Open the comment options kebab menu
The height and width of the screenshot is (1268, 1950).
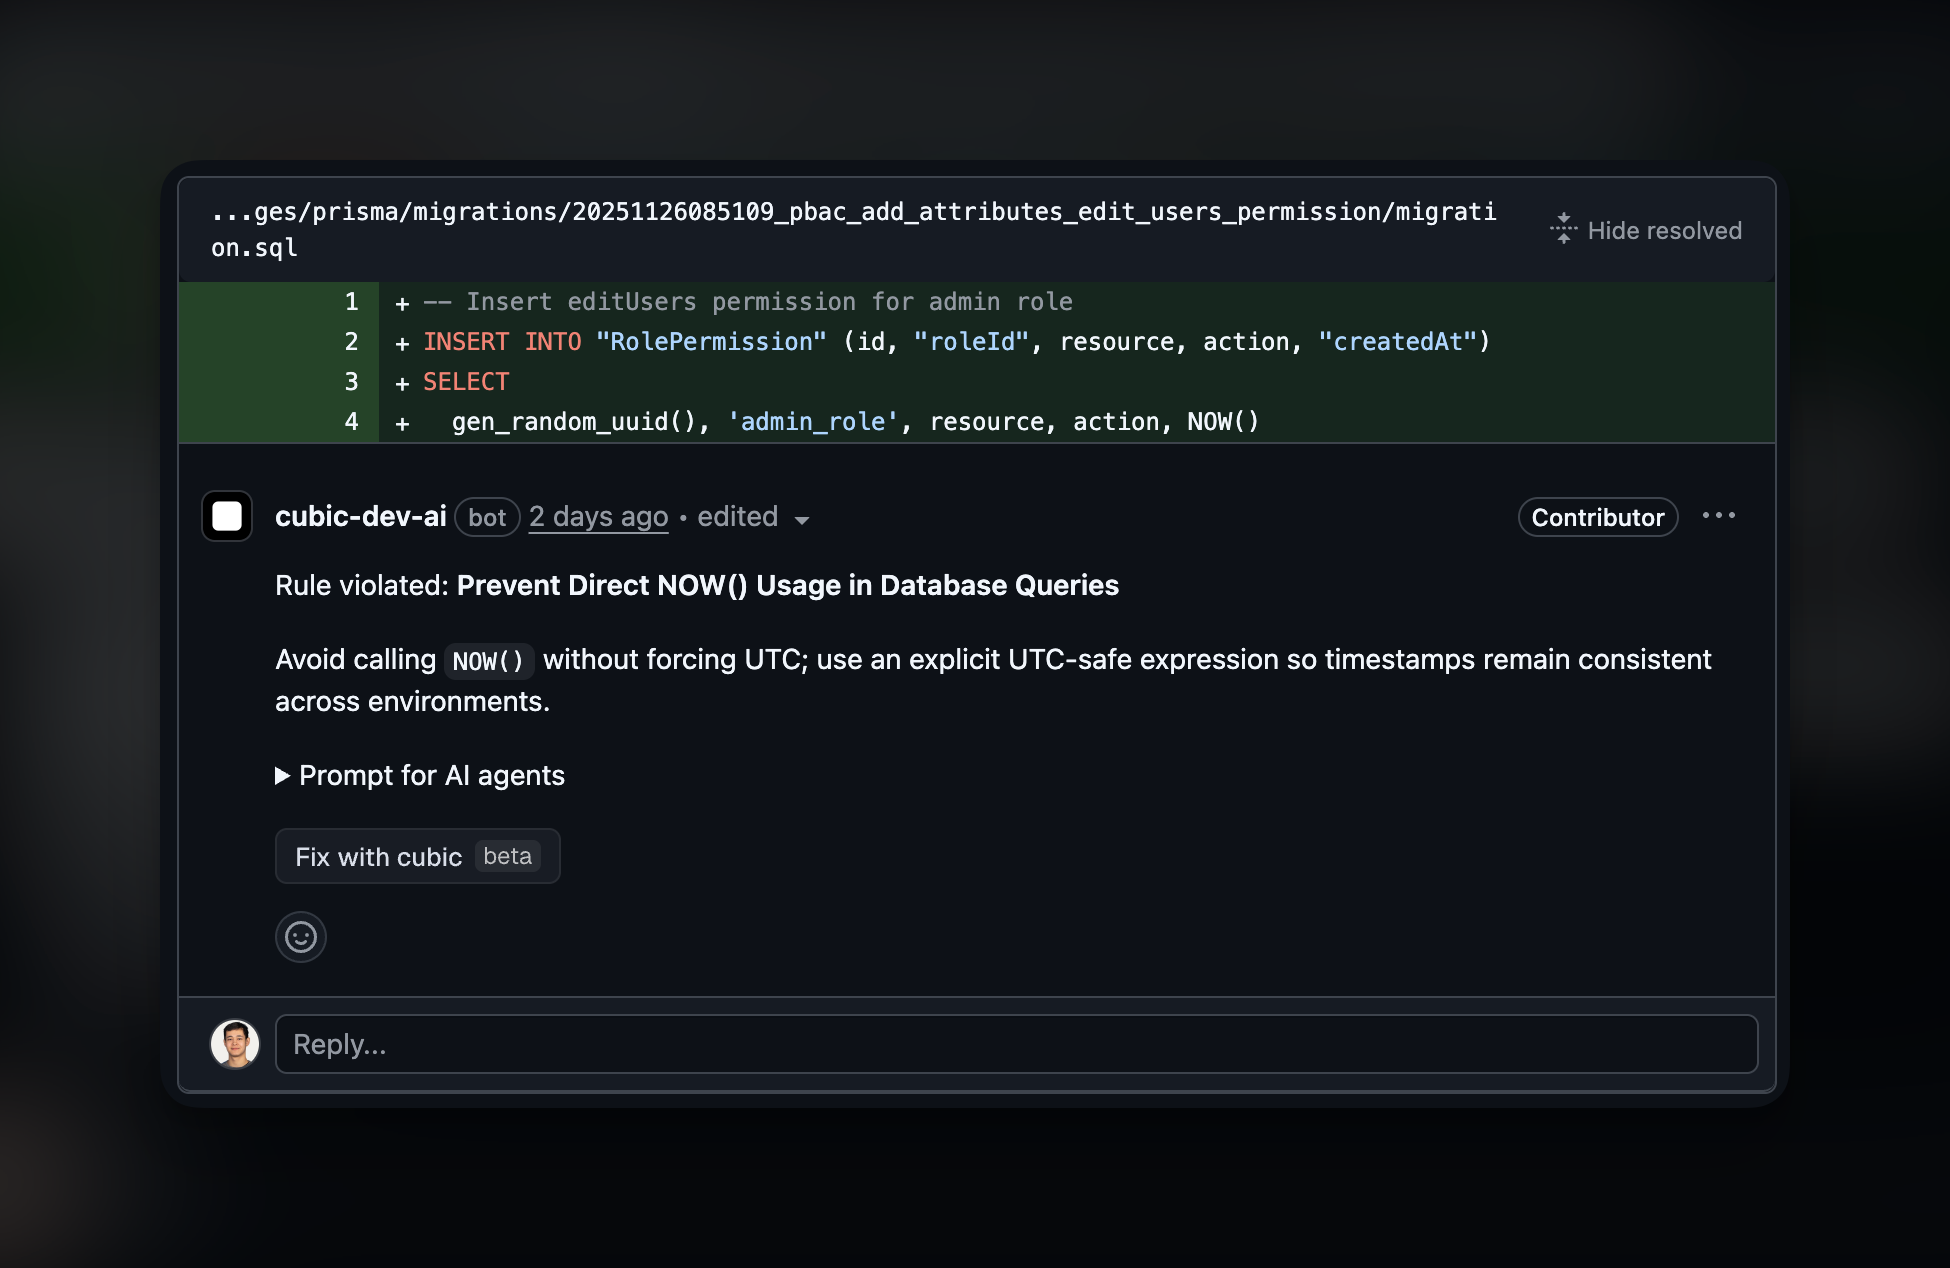(x=1718, y=515)
